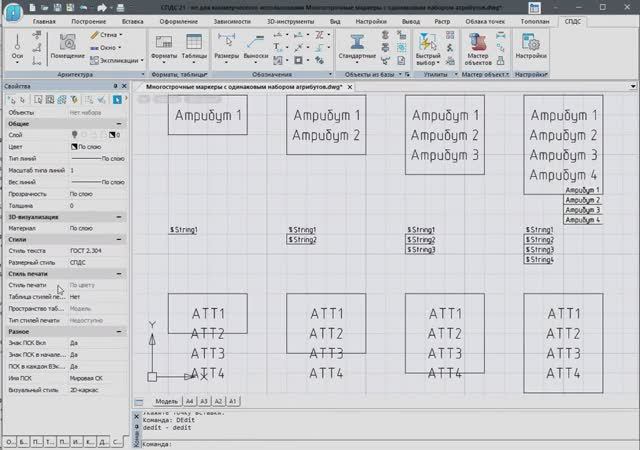Collapse the Общие properties section
This screenshot has height=450, width=640.
click(119, 123)
